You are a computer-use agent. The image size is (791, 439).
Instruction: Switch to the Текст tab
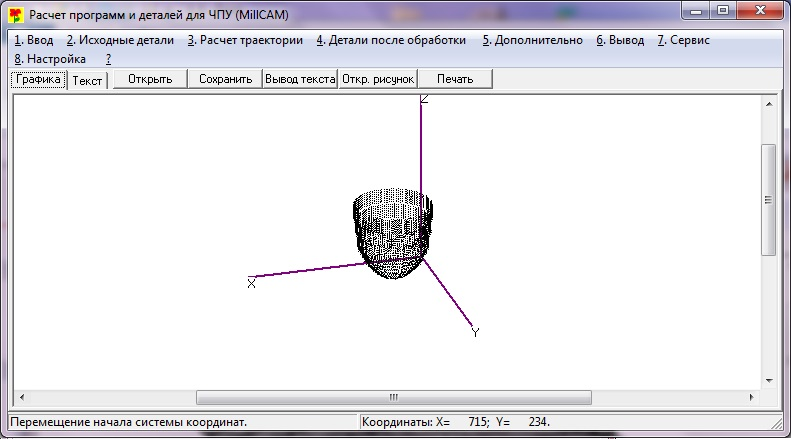tap(87, 81)
